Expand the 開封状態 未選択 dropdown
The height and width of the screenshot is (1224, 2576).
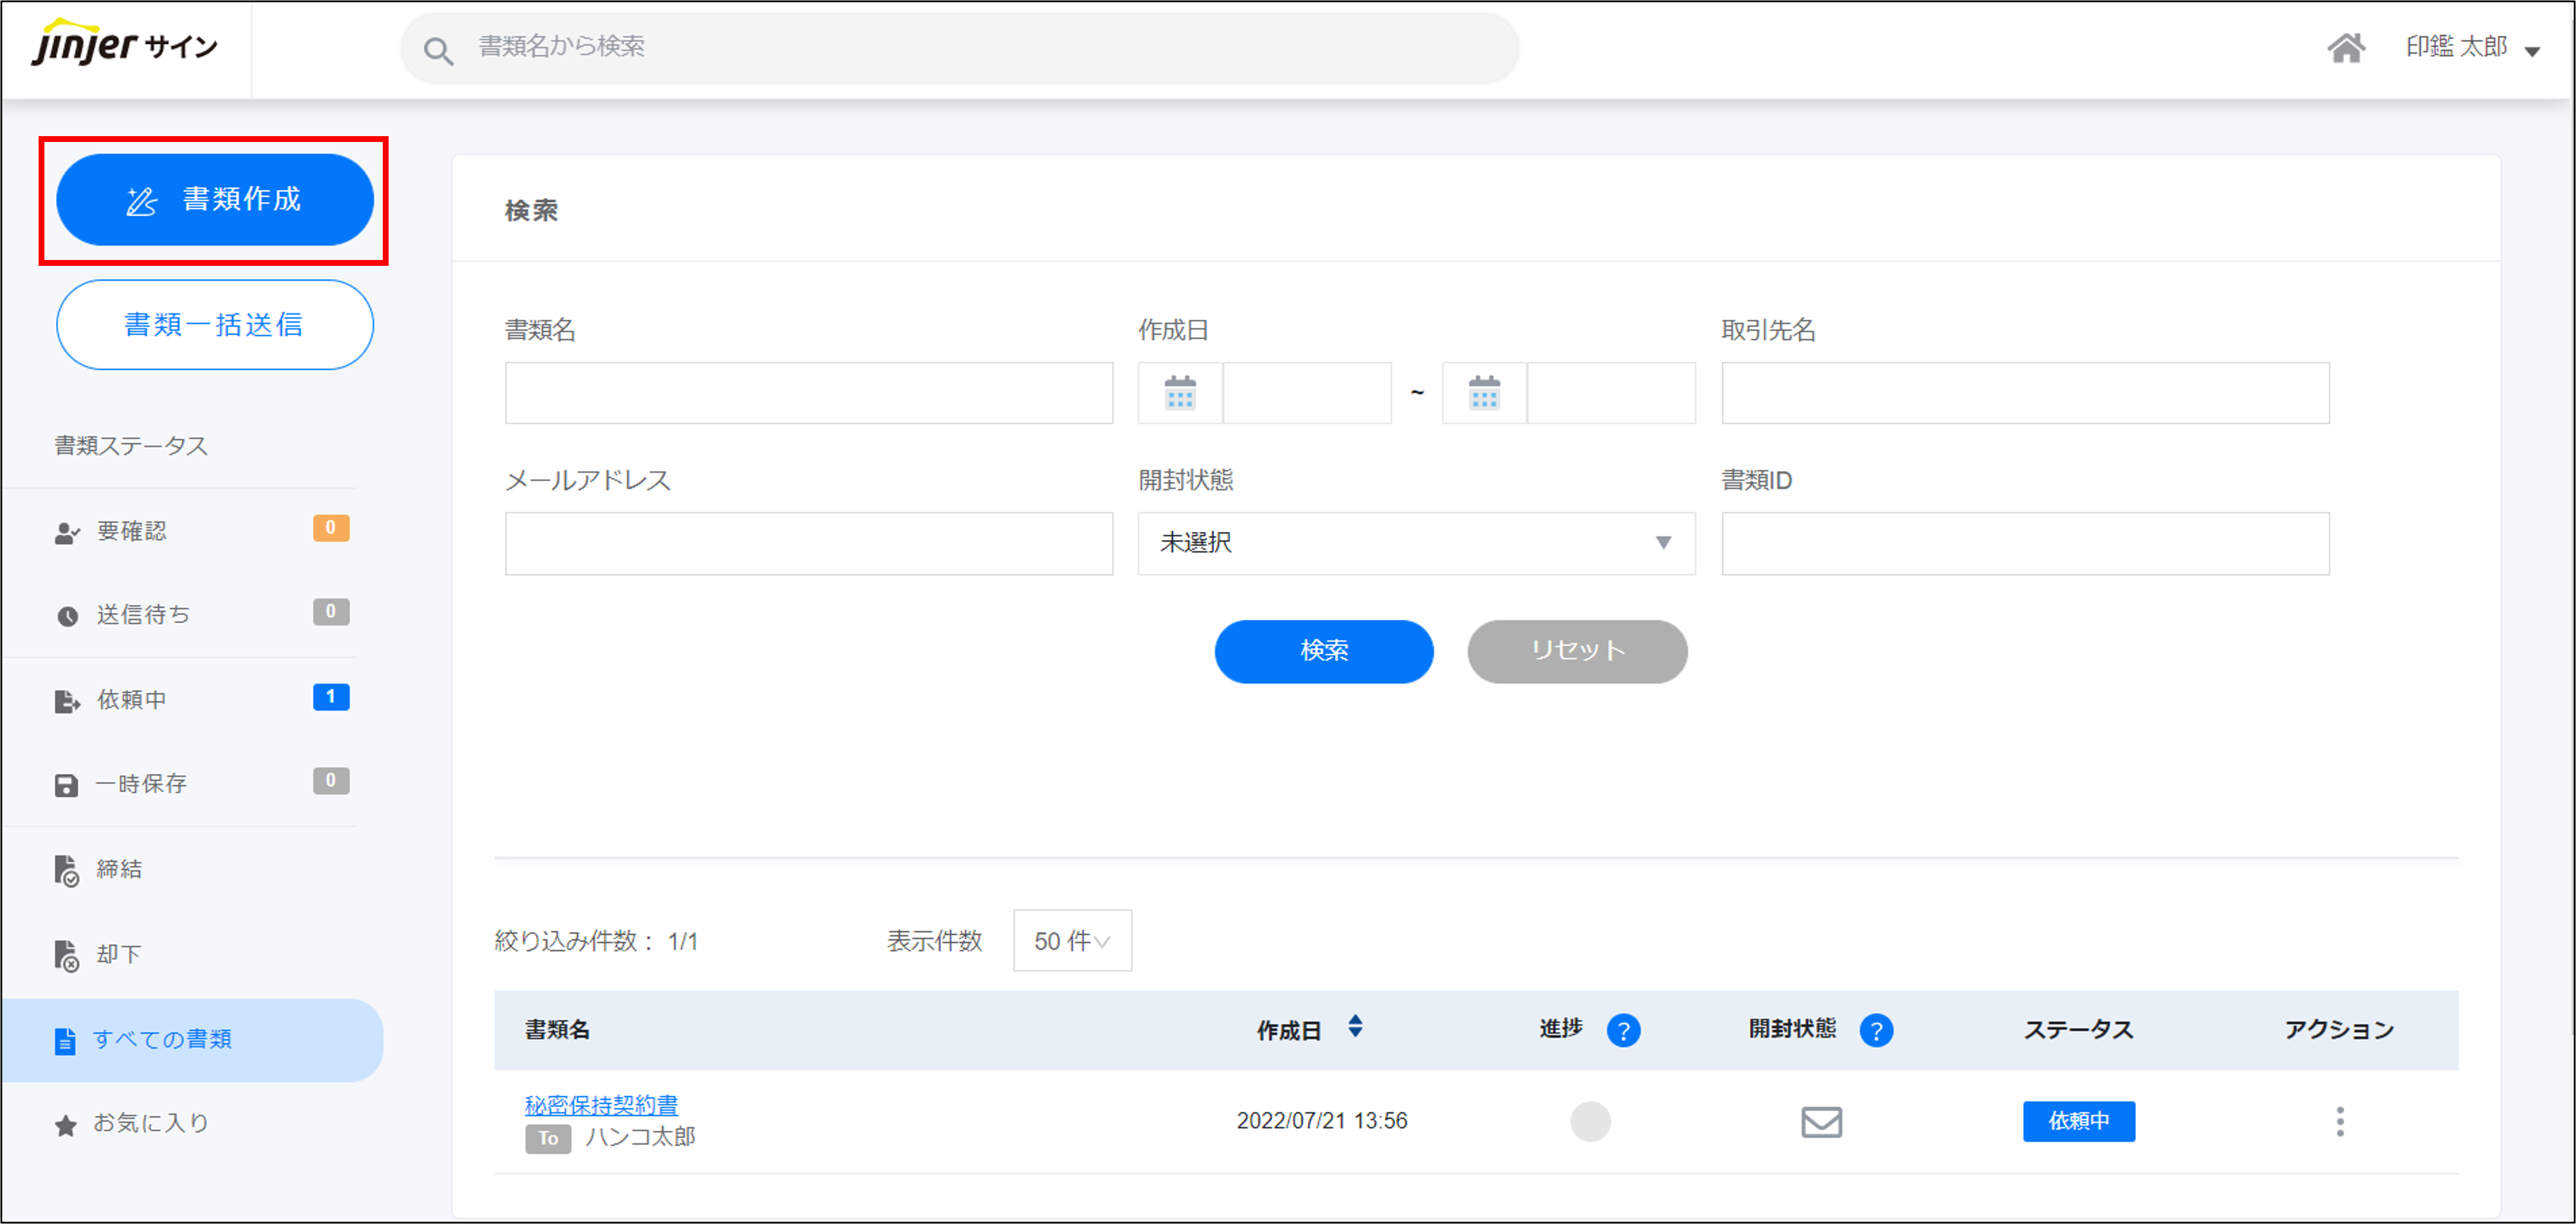click(x=1415, y=543)
